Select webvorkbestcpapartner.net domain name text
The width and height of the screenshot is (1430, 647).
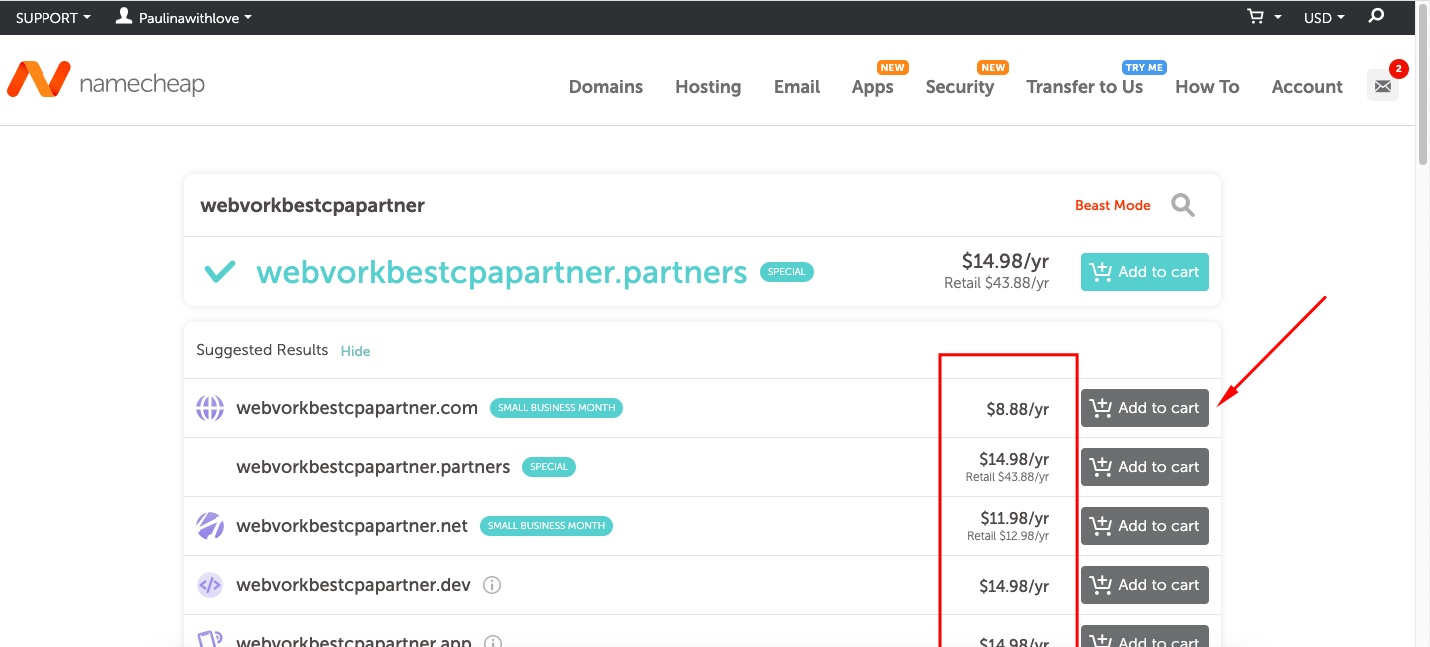352,526
